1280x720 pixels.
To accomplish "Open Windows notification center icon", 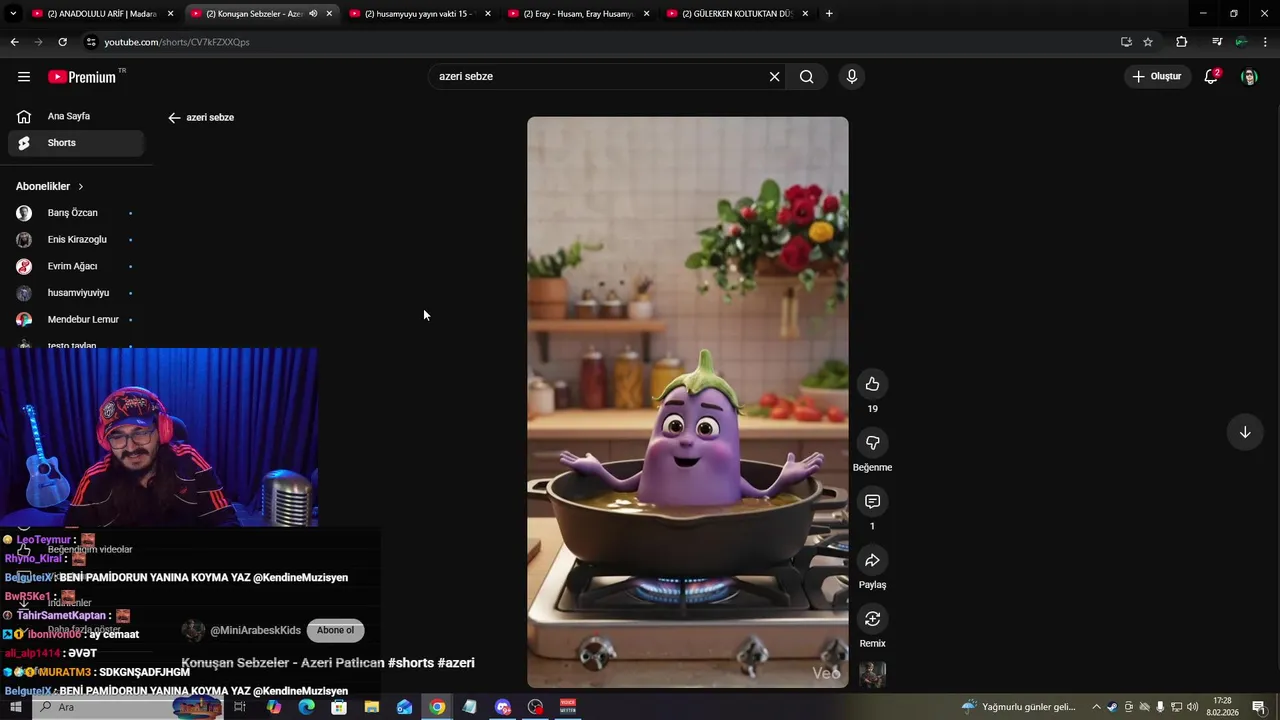I will [1258, 707].
